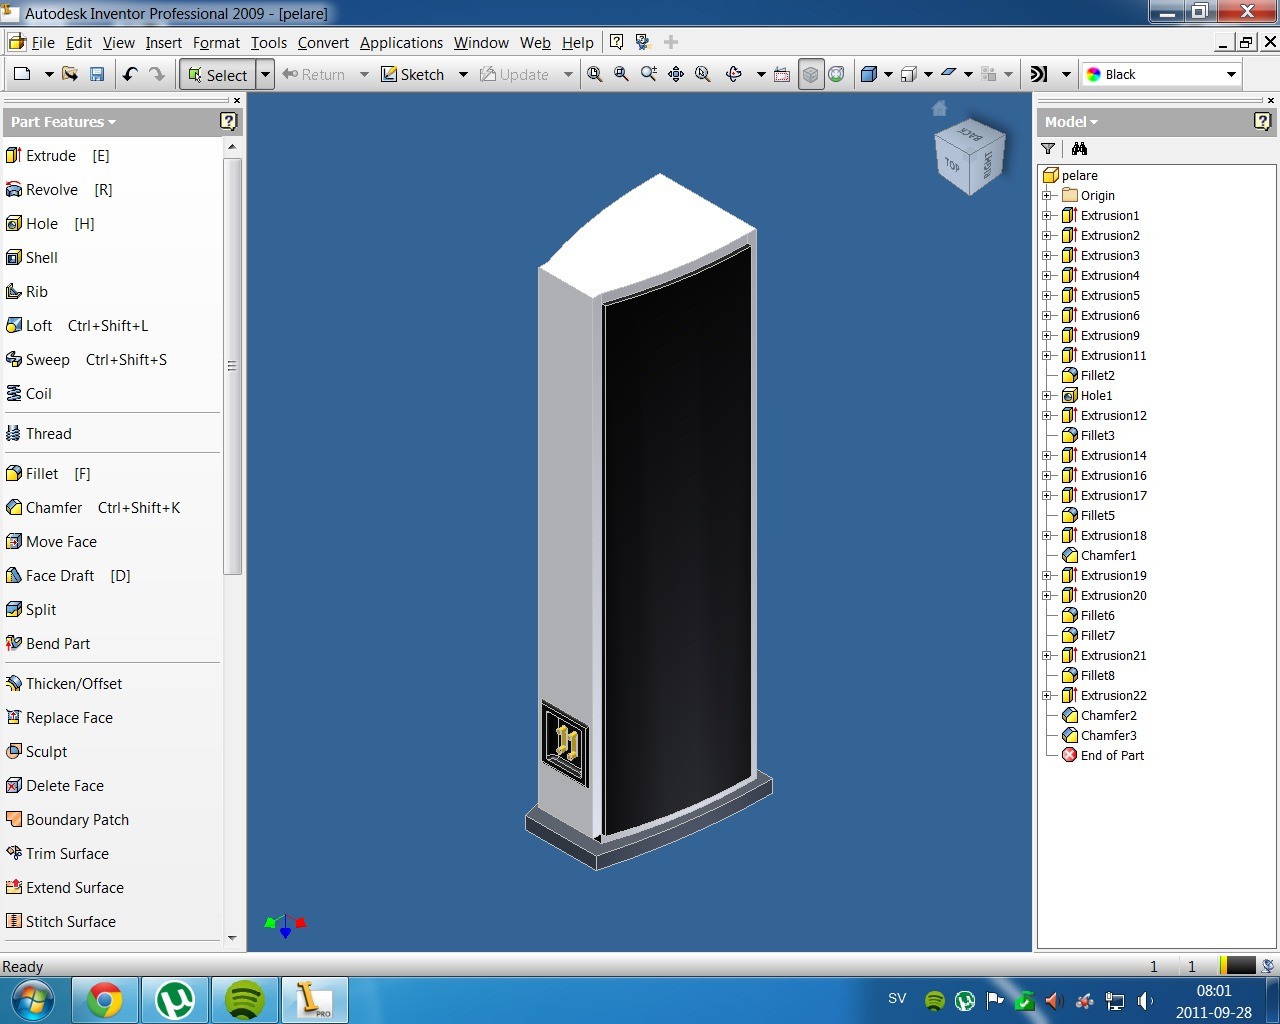
Task: Open the Find binoculars in Model browser
Action: (1079, 148)
